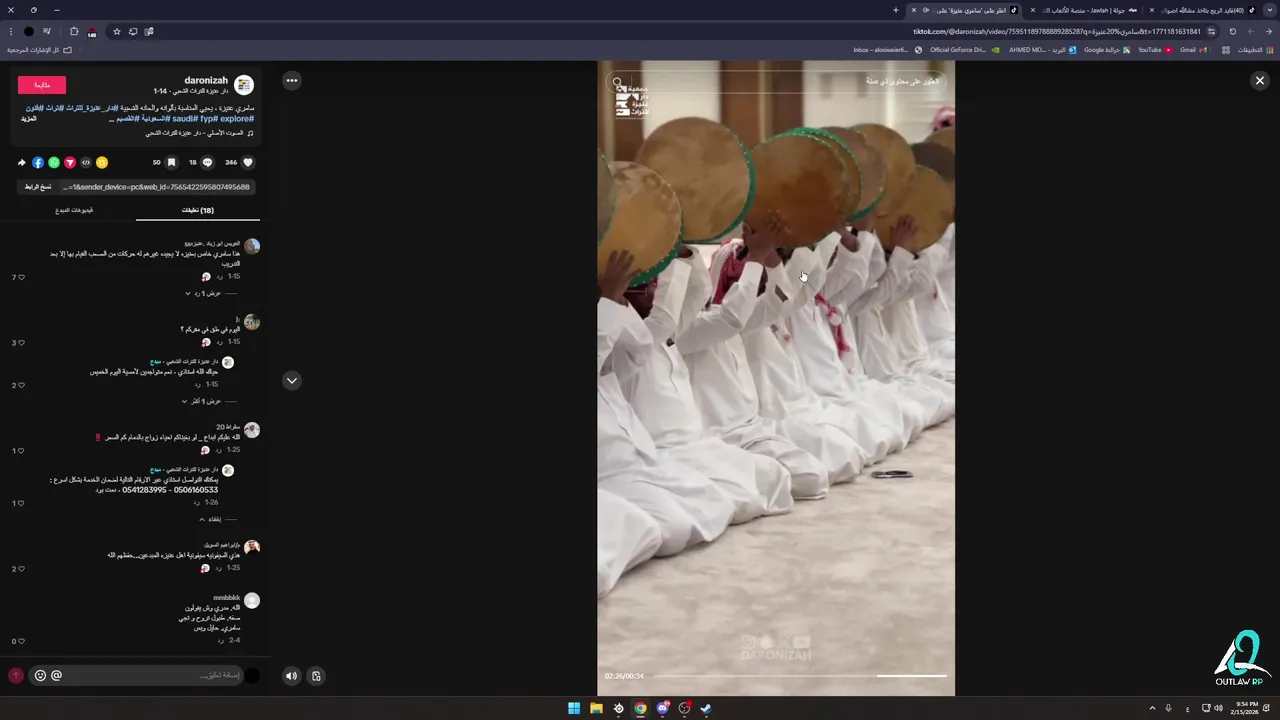The height and width of the screenshot is (720, 1280).
Task: Open the taskbar clock showing 9:54 PM
Action: coord(1245,708)
